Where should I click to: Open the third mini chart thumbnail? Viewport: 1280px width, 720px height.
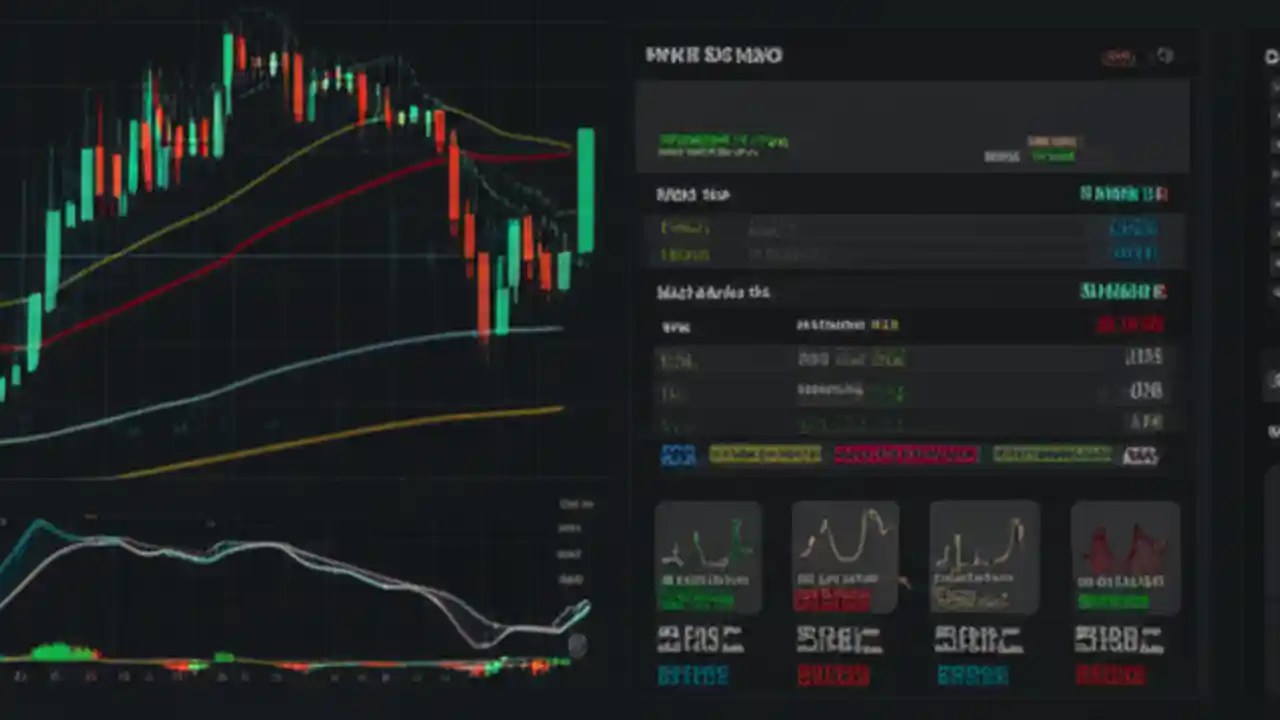(x=984, y=555)
